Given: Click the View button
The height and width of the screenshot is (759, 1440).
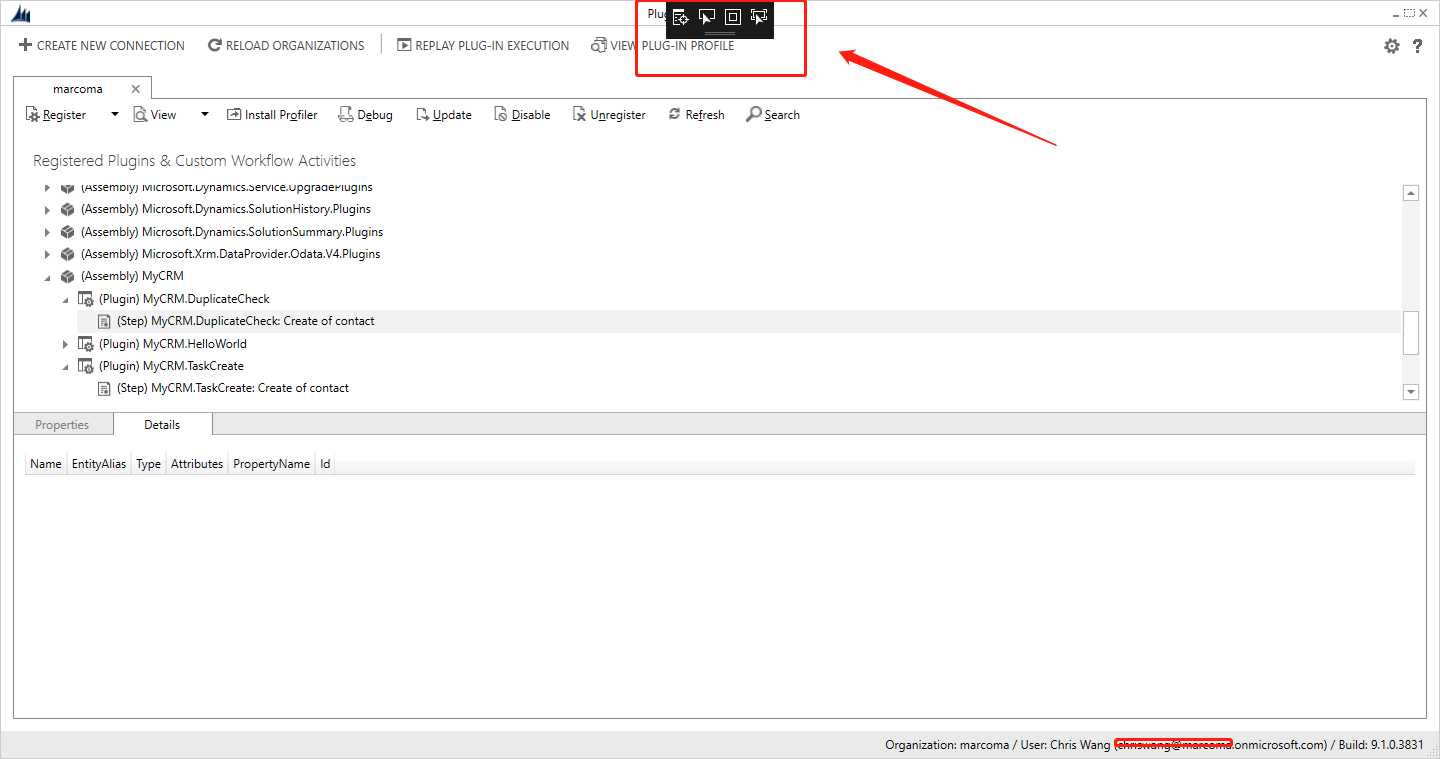Looking at the screenshot, I should (x=155, y=115).
